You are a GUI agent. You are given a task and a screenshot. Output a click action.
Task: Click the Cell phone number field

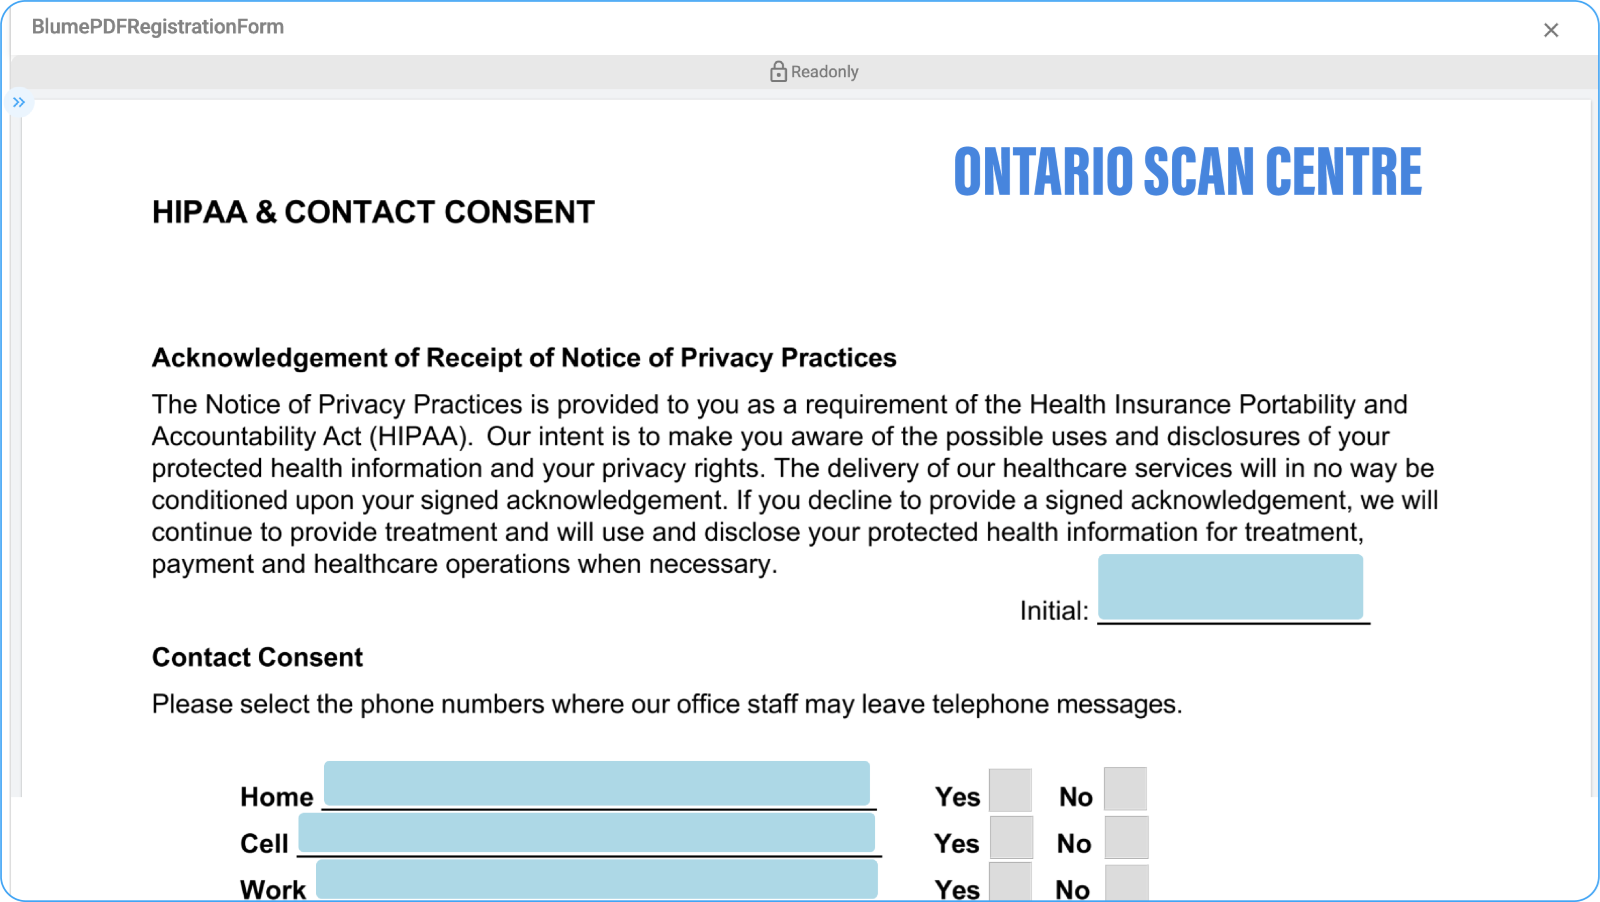(x=587, y=832)
